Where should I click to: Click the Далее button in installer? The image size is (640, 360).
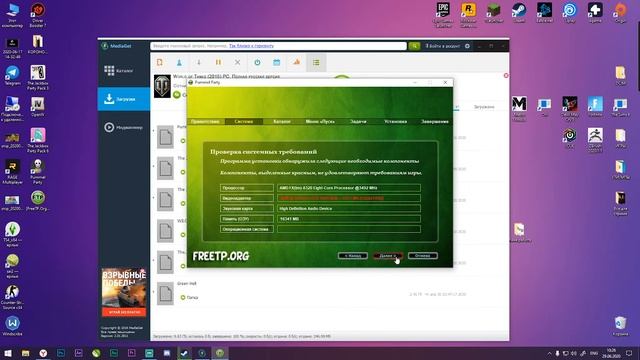point(388,256)
